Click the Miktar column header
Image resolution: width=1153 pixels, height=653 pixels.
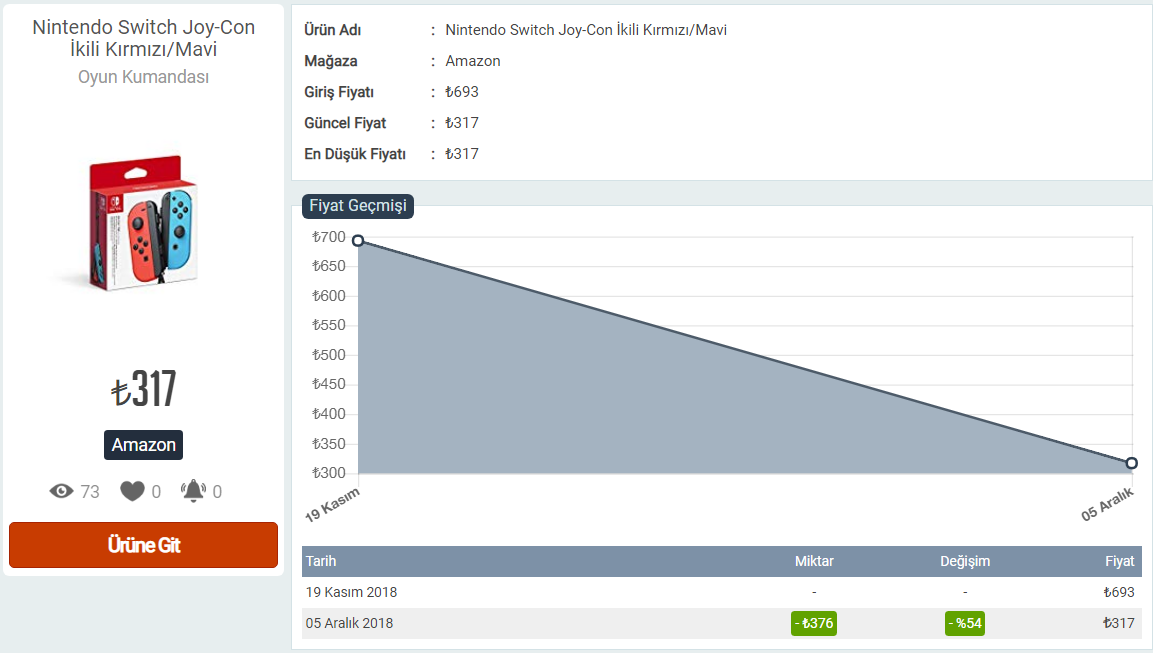[814, 561]
